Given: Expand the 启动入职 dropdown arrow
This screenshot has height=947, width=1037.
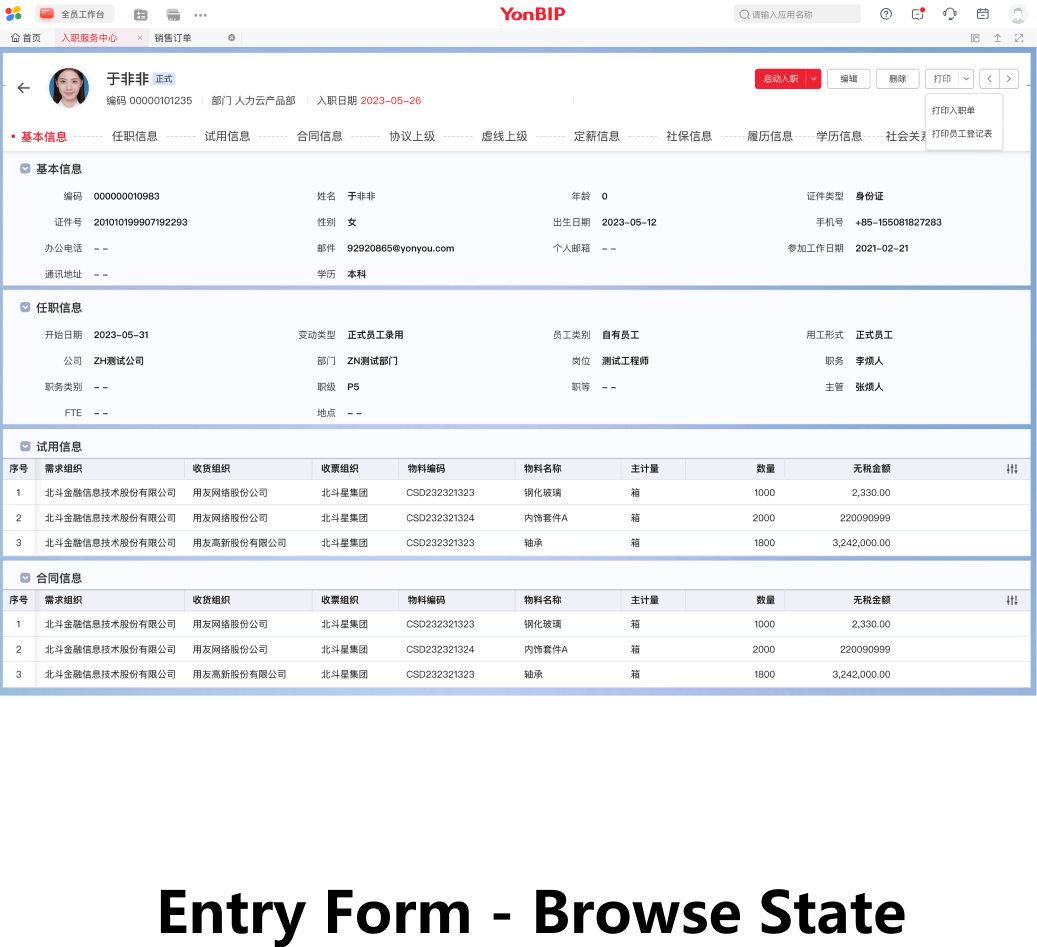Looking at the screenshot, I should 813,79.
